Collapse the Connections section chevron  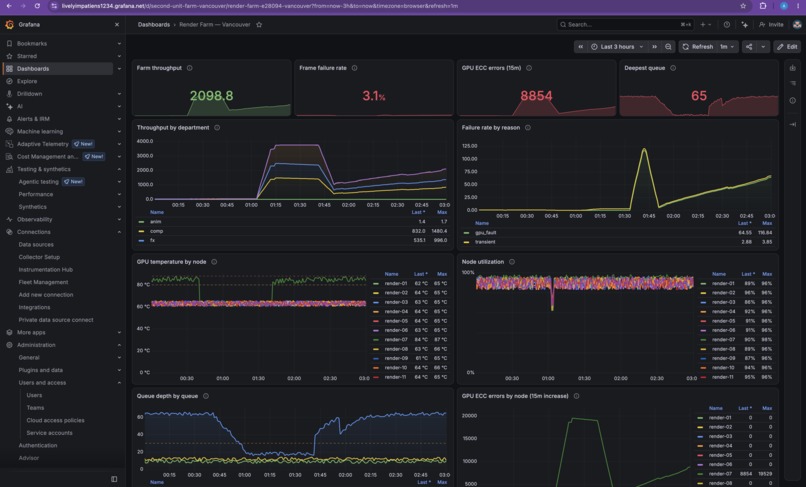point(119,232)
